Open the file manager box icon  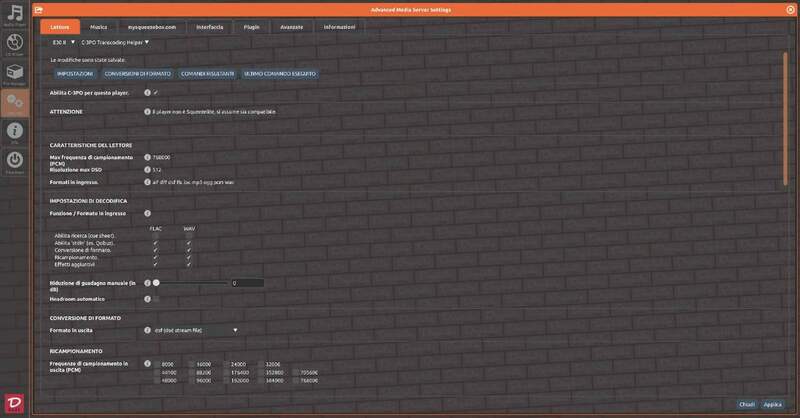15,73
